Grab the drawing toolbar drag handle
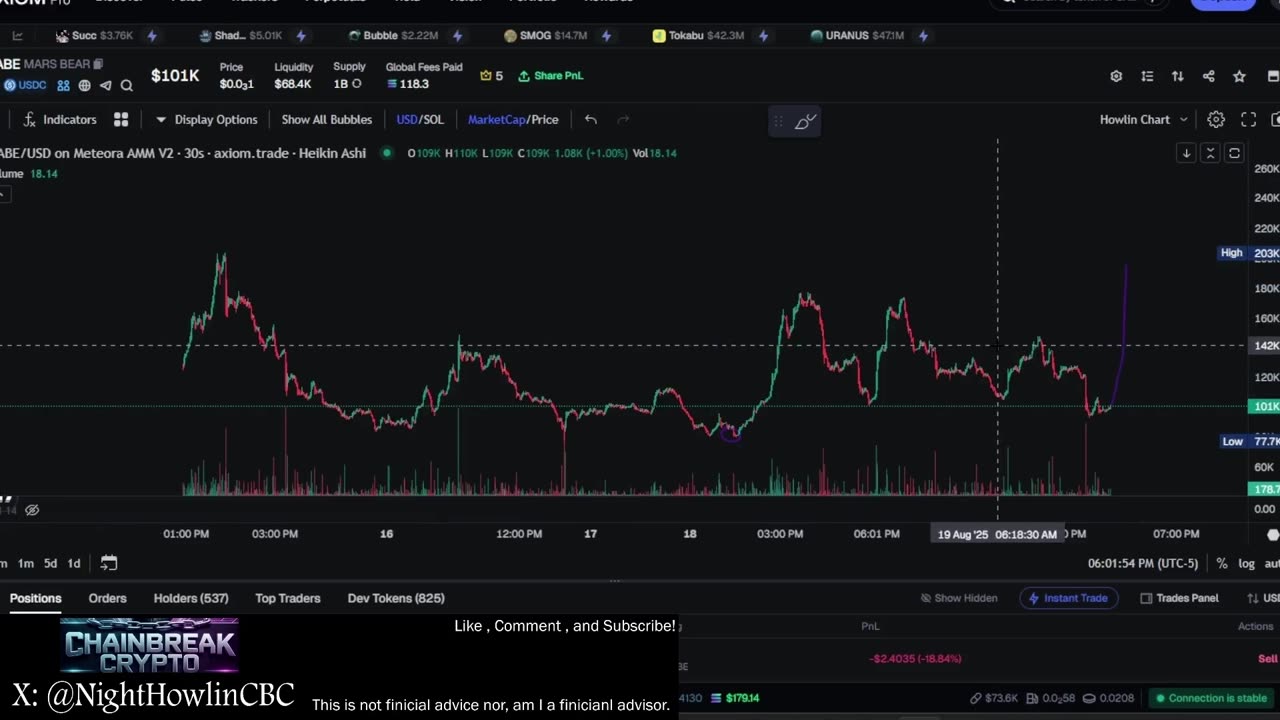 click(x=777, y=122)
